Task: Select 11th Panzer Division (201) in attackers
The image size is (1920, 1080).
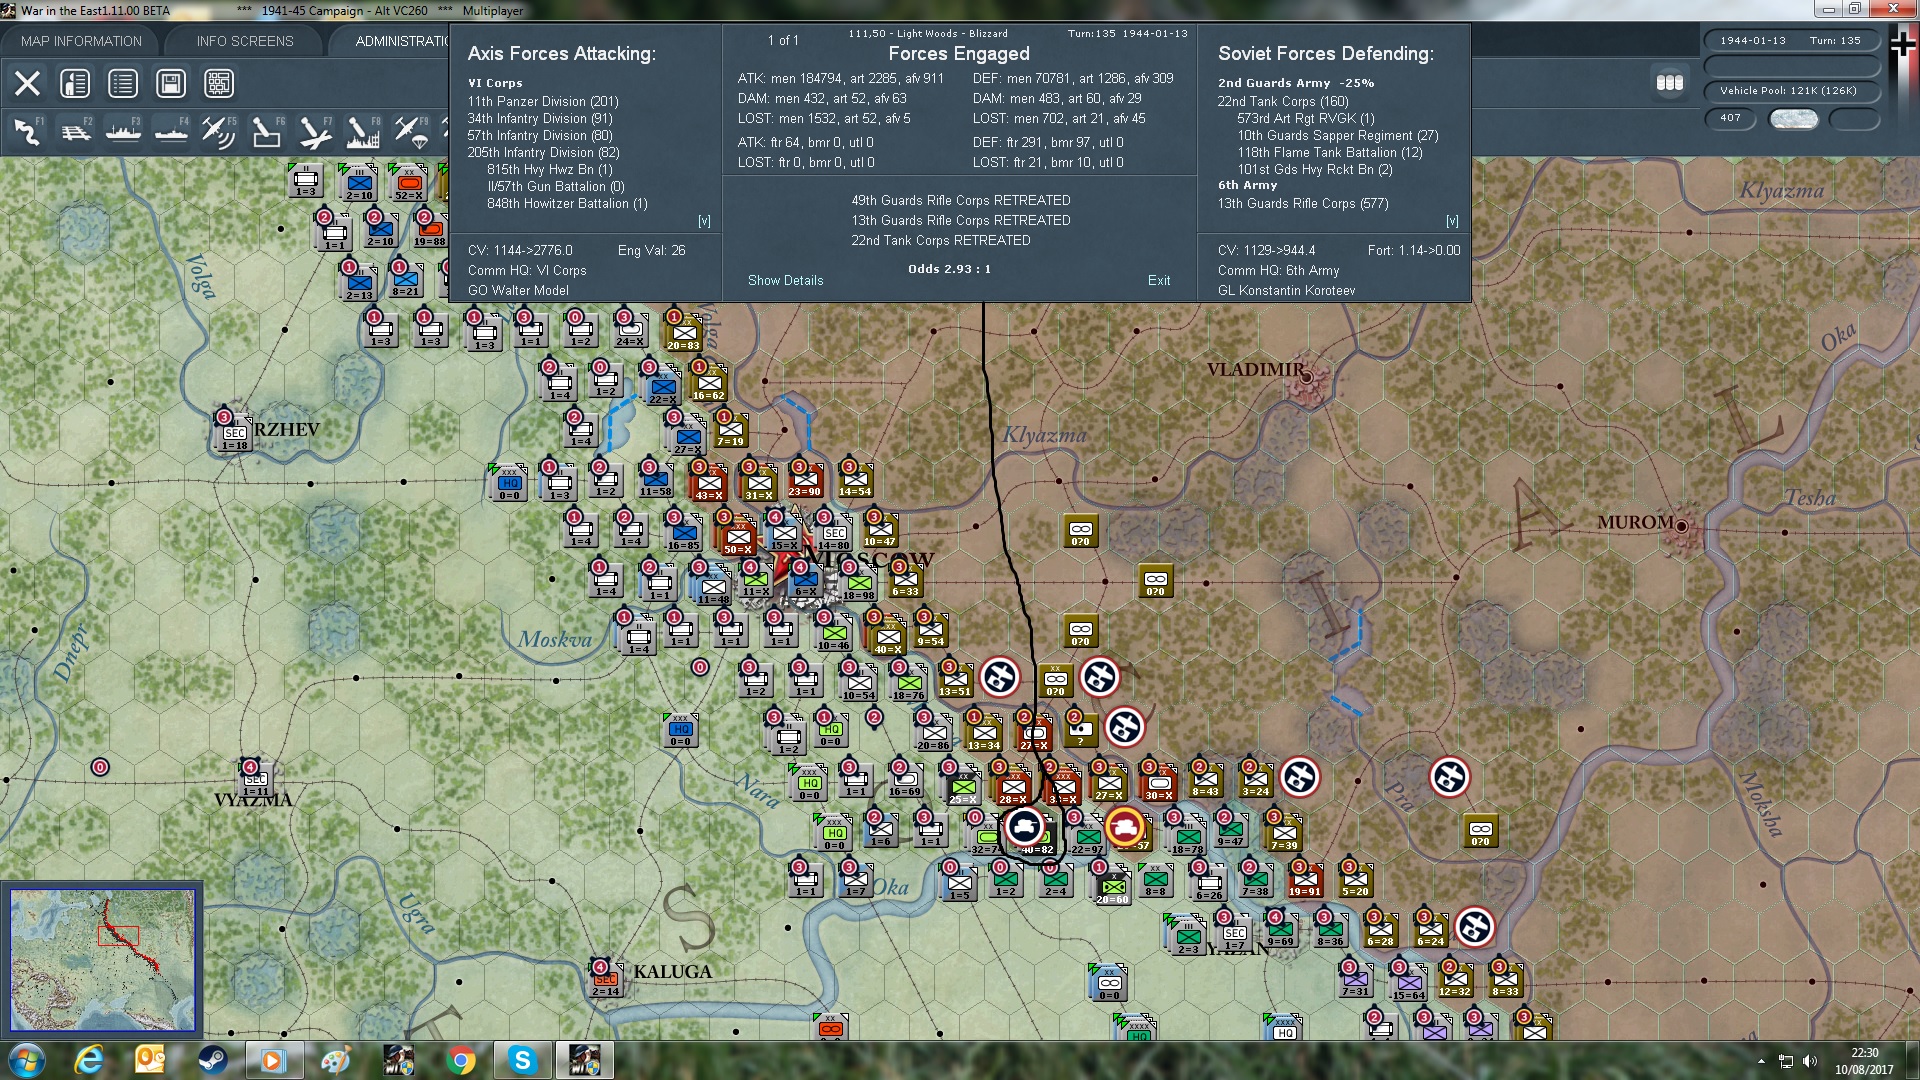Action: click(543, 101)
